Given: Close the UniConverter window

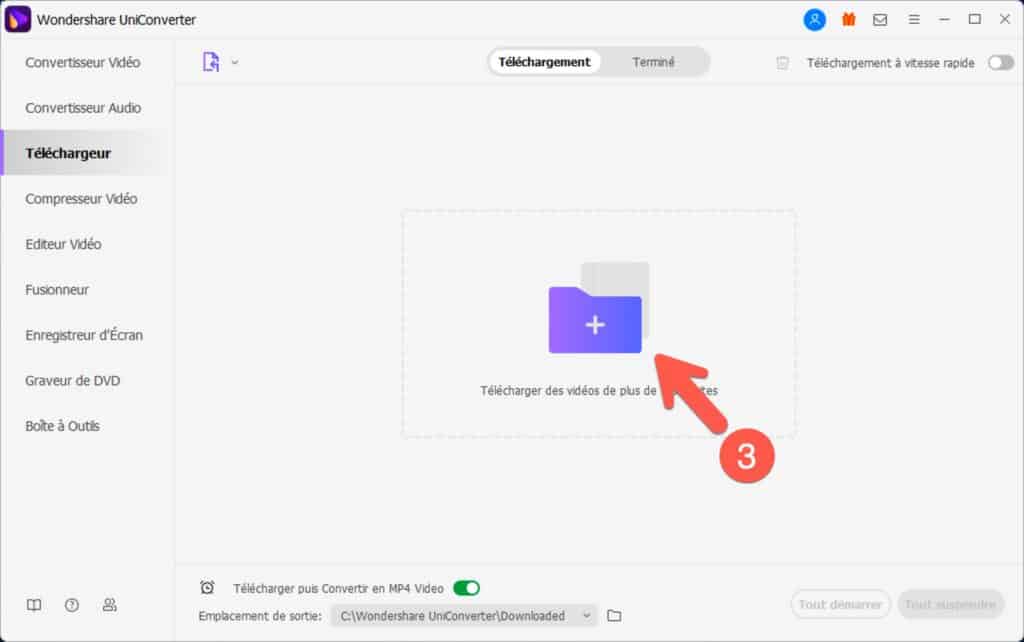Looking at the screenshot, I should (x=1005, y=20).
